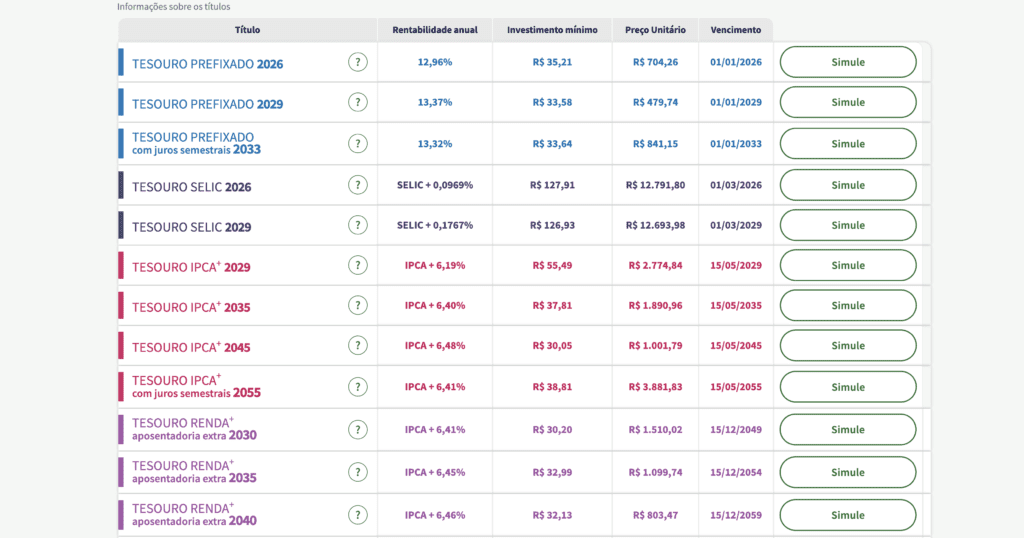Open the Tesouro Selic 2029 title
This screenshot has height=538, width=1024.
point(191,227)
